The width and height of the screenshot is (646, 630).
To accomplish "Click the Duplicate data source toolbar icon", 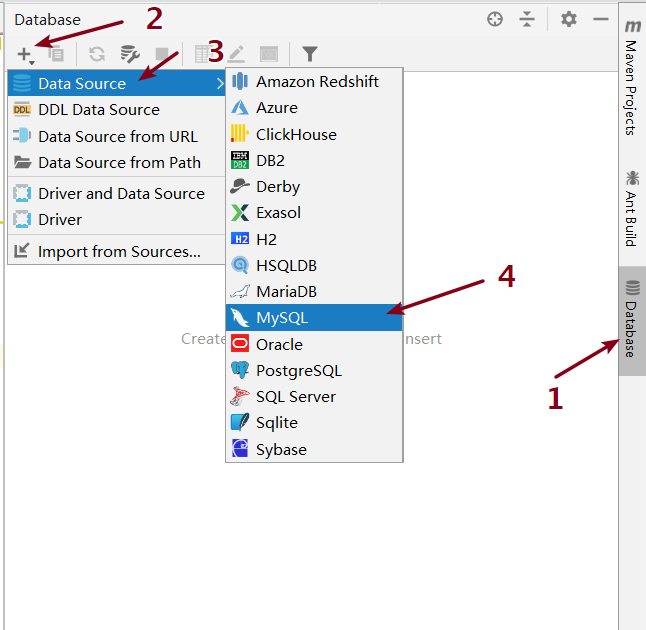I will tap(56, 54).
